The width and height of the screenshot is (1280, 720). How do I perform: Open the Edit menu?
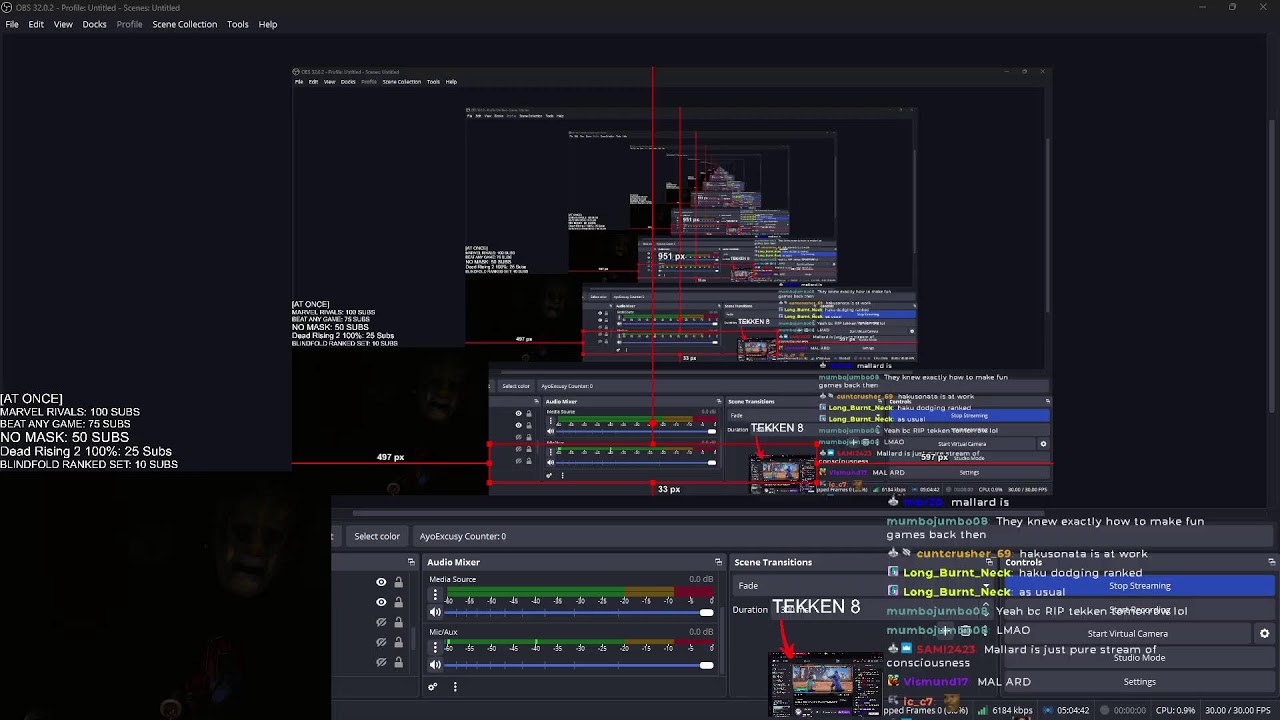point(36,24)
